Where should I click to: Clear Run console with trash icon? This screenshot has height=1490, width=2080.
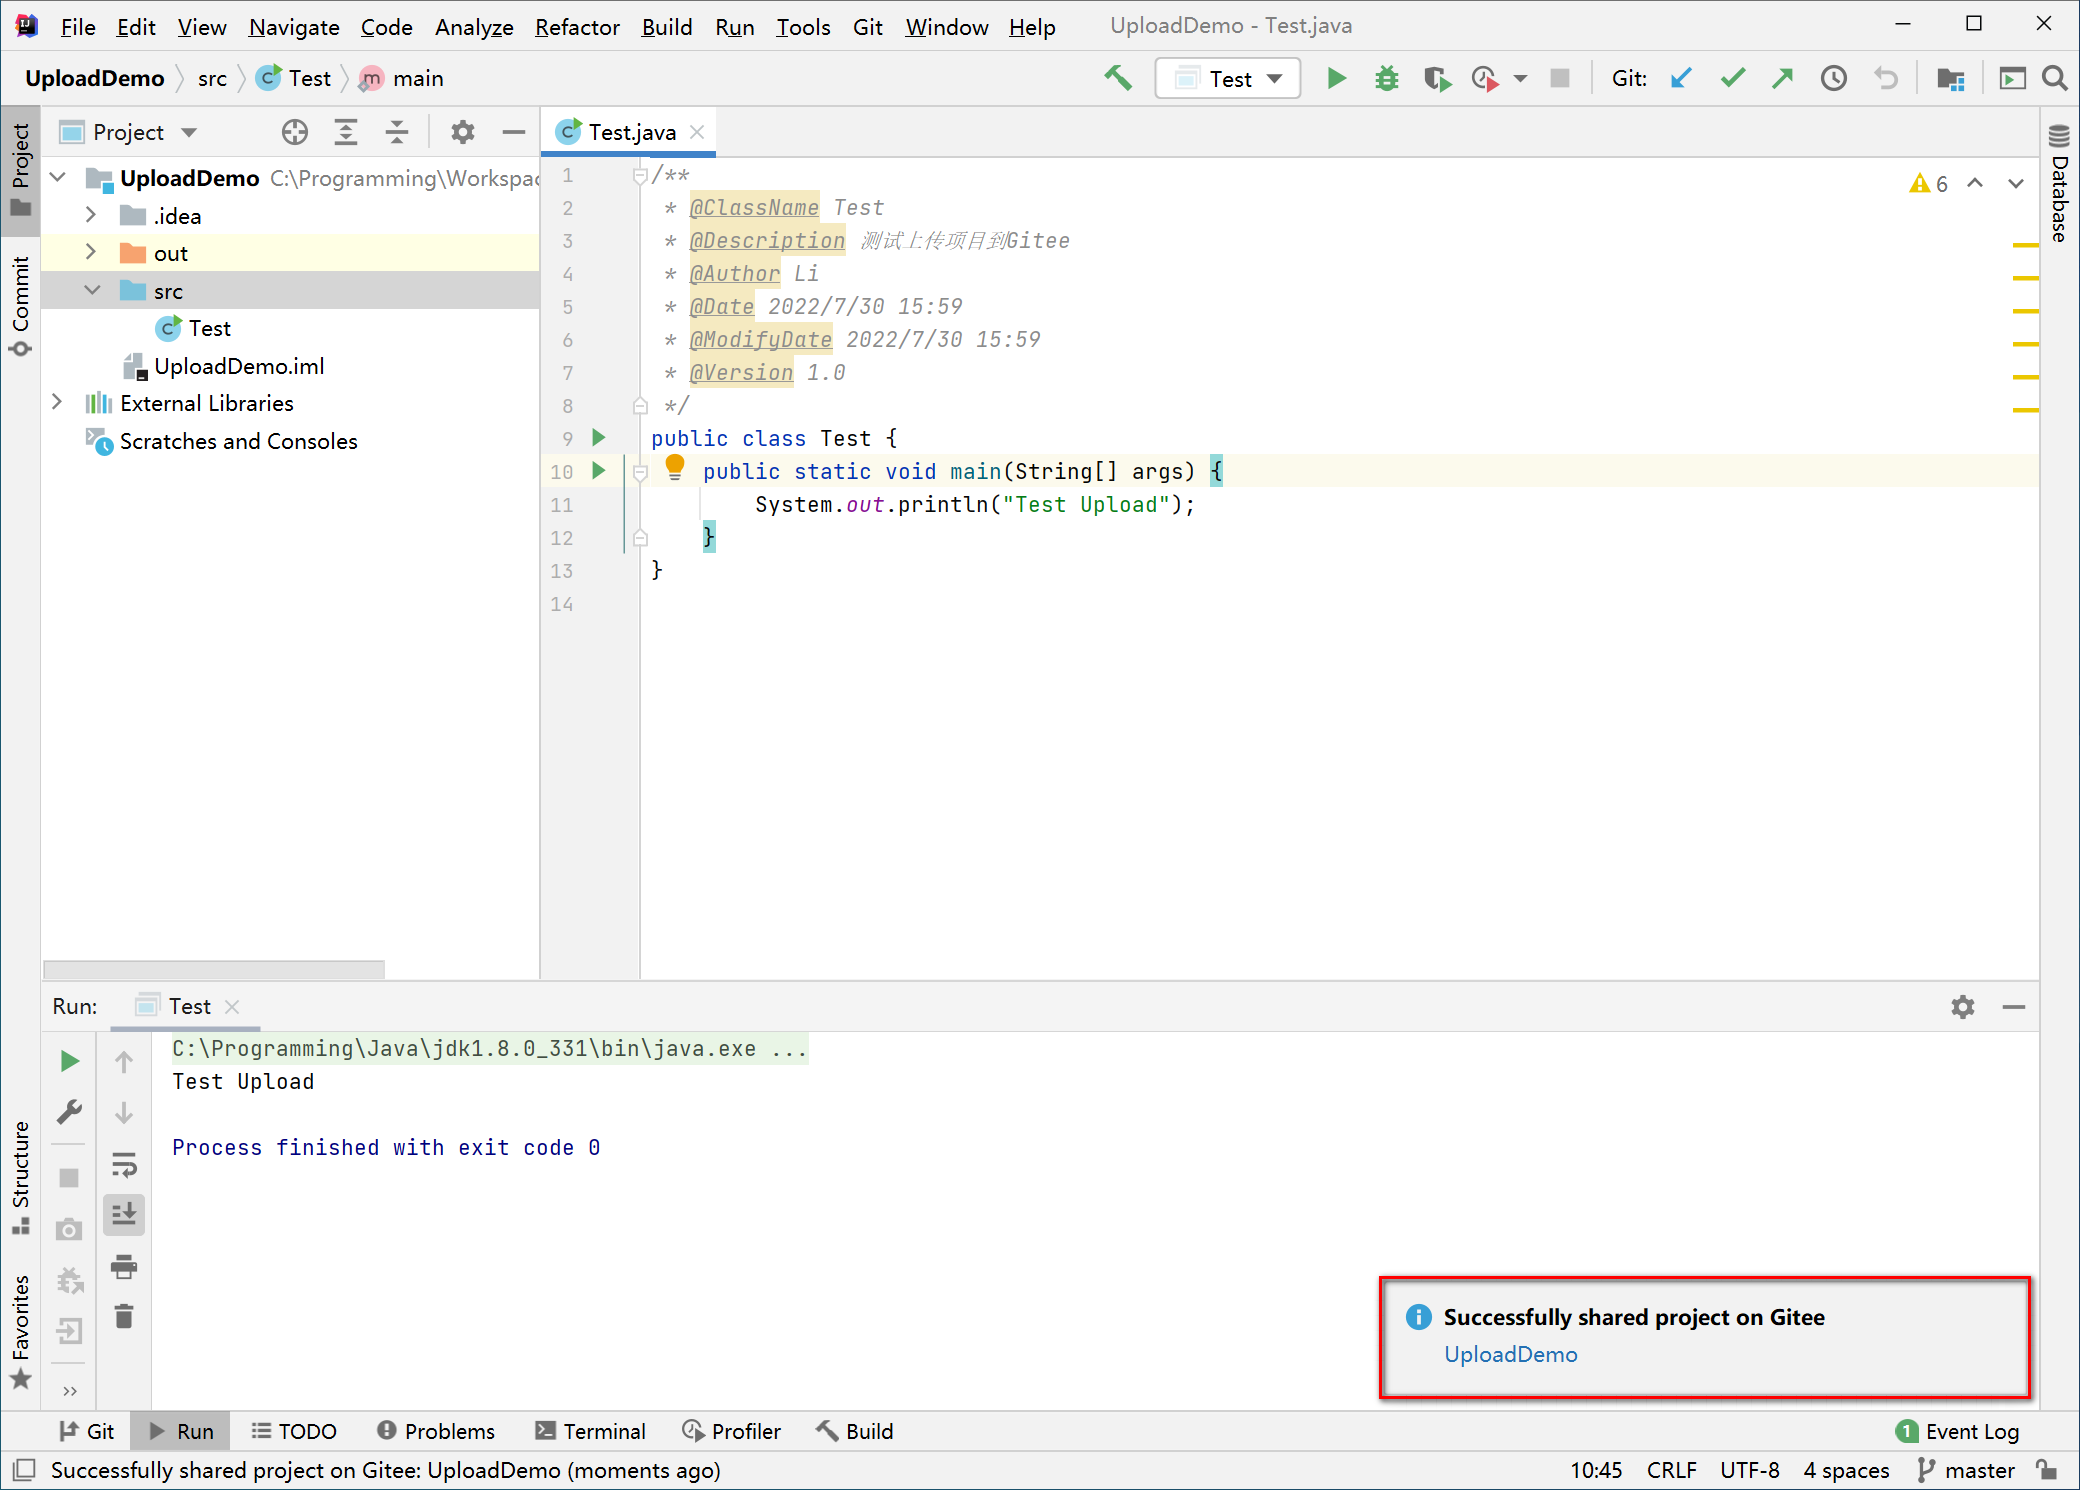click(x=124, y=1317)
